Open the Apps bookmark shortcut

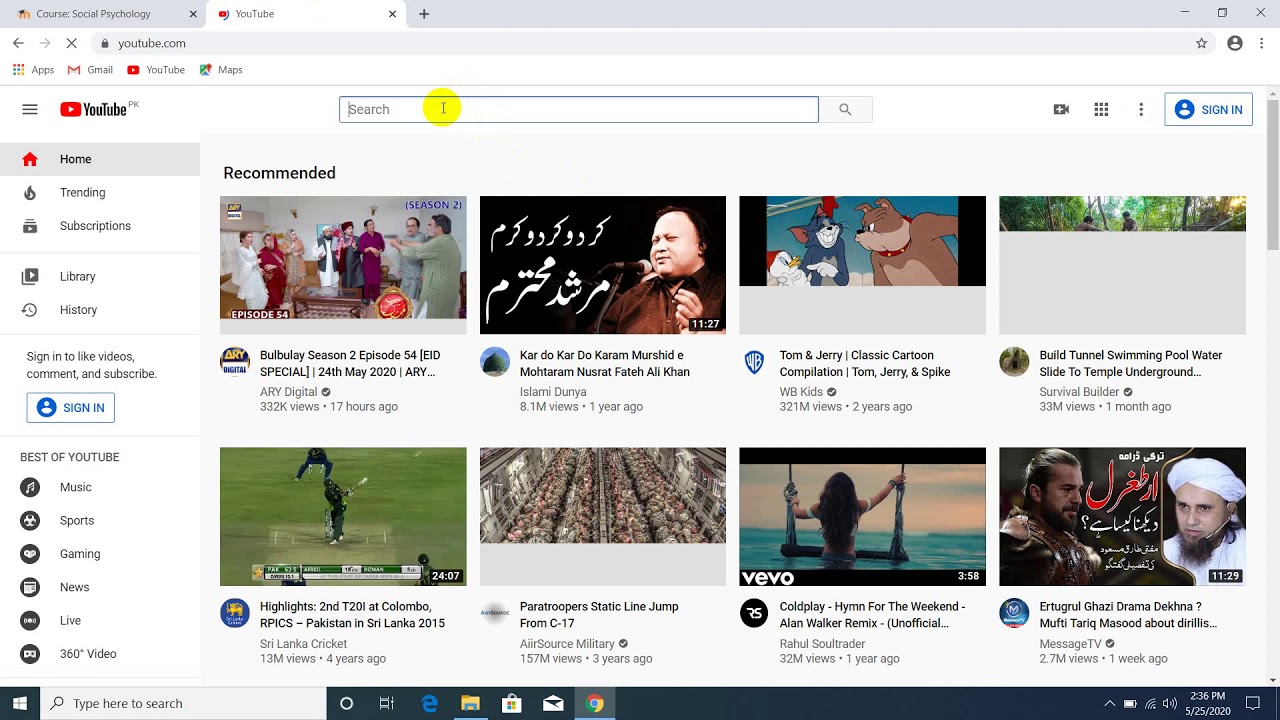pos(33,70)
